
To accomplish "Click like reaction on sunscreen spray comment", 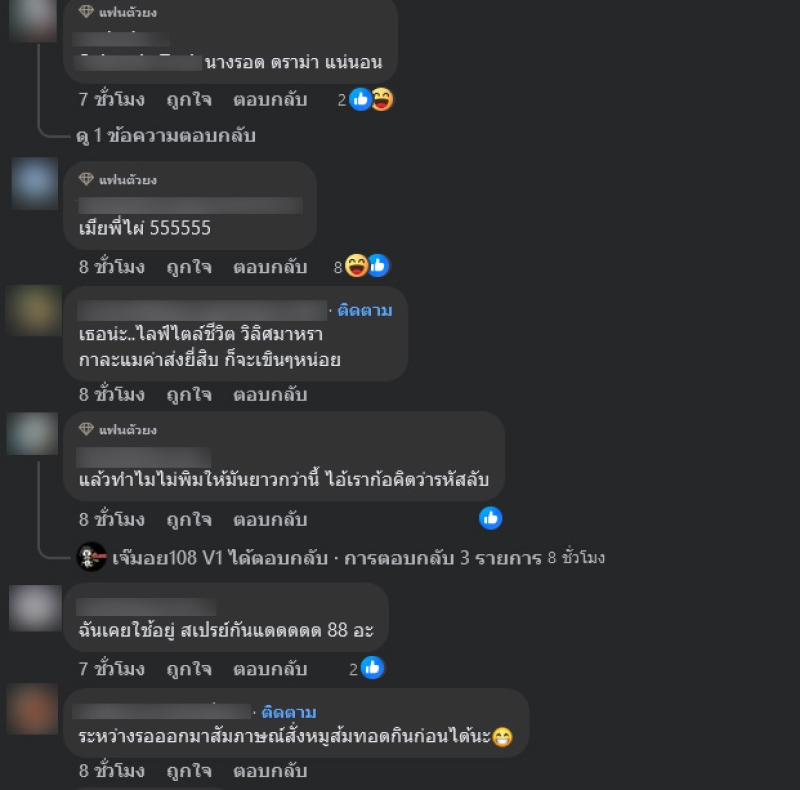I will pos(372,668).
